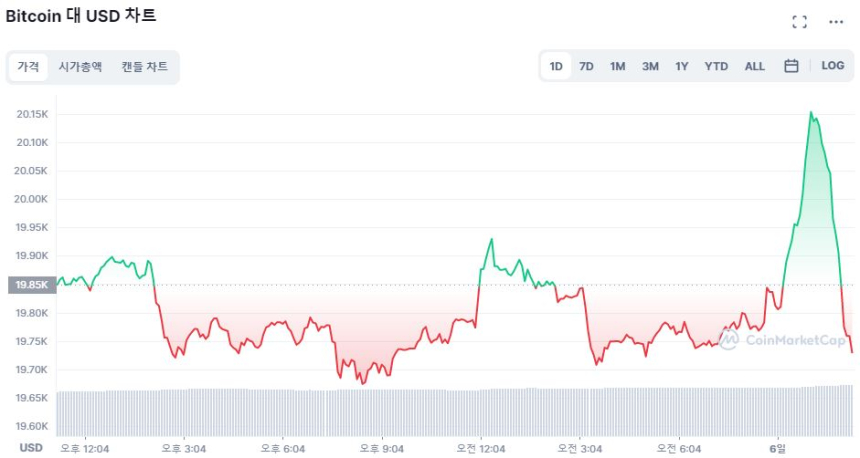Choose the 1M time range
Viewport: 860px width, 458px height.
pyautogui.click(x=617, y=66)
